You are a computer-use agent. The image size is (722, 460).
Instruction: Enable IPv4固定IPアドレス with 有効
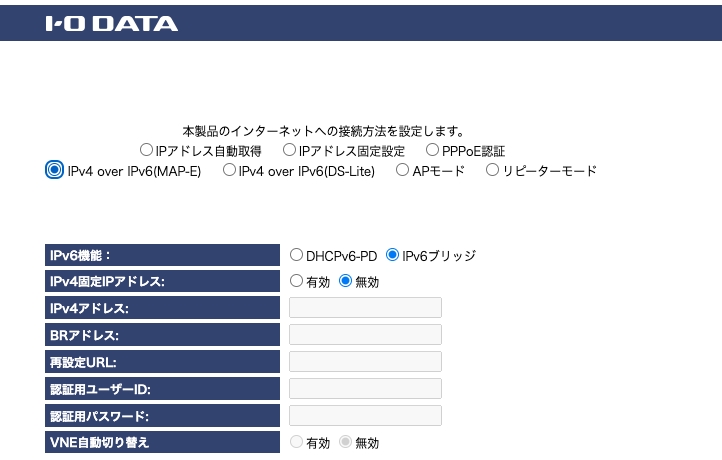pyautogui.click(x=297, y=281)
